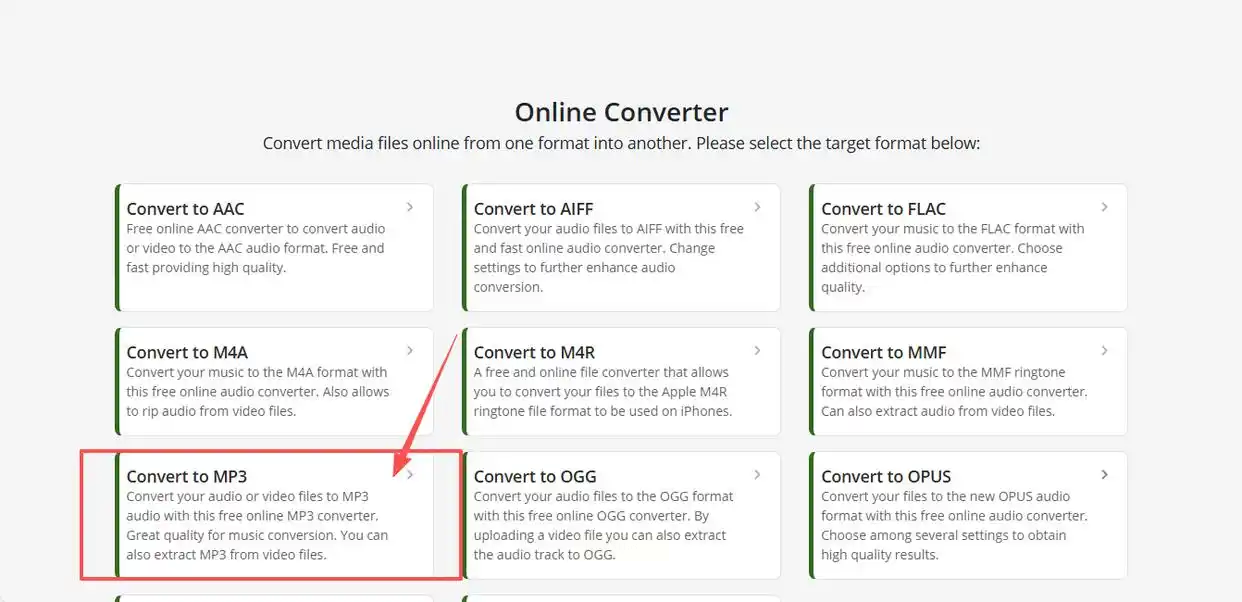1242x602 pixels.
Task: Select the Convert to AAC heading
Action: [x=185, y=209]
